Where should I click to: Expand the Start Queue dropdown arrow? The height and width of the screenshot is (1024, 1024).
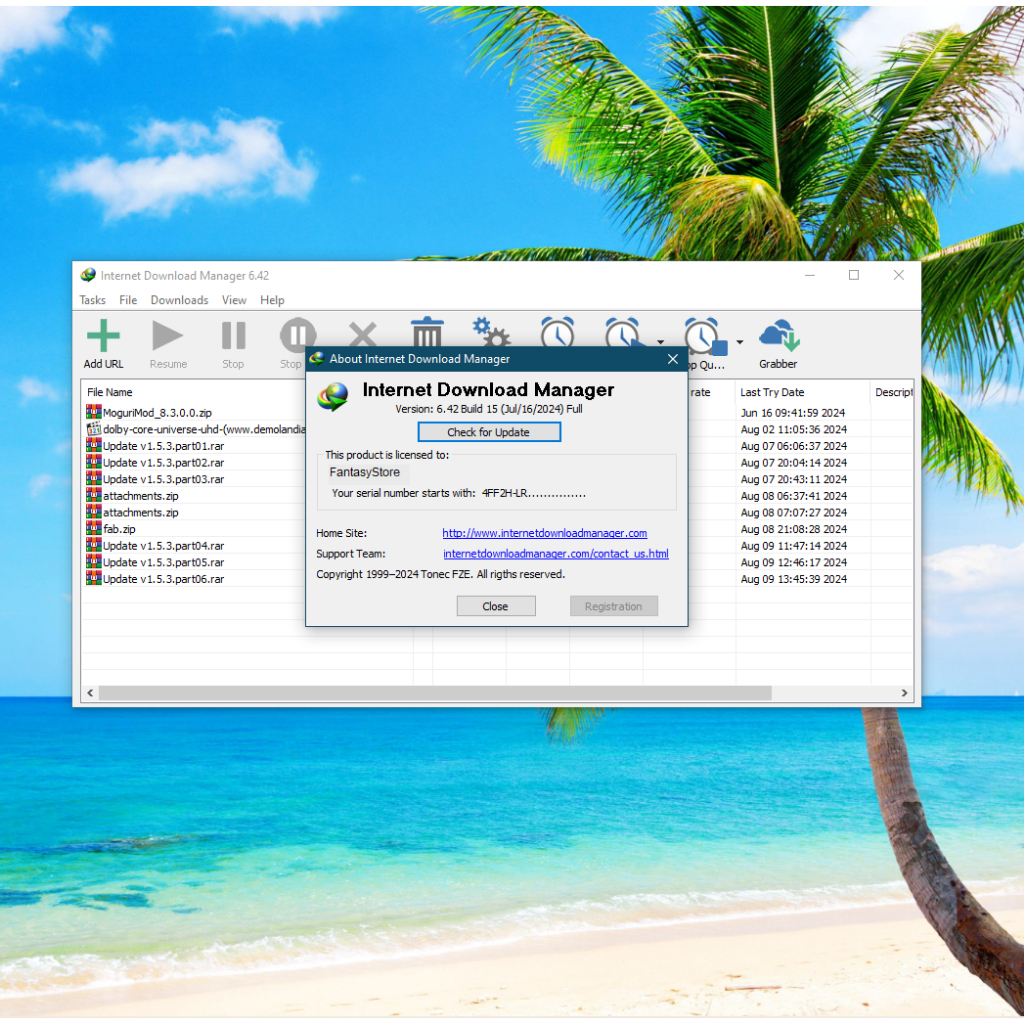pyautogui.click(x=660, y=342)
